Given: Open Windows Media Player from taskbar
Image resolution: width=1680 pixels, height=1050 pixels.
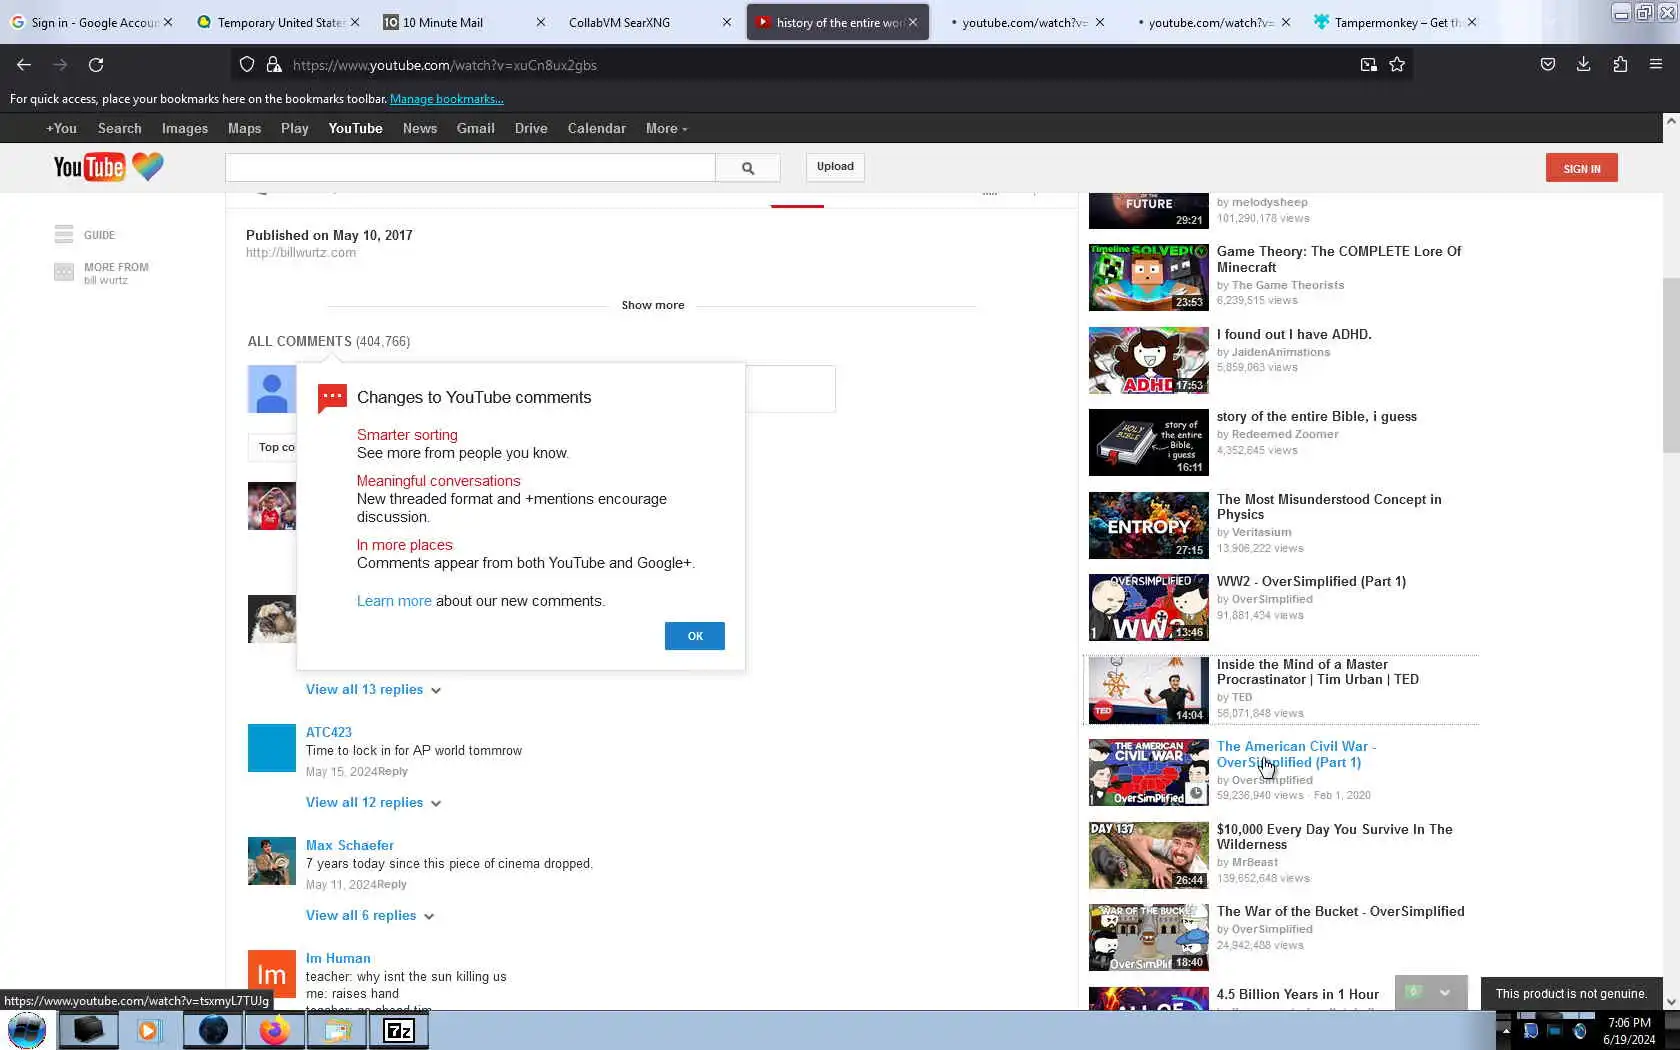Looking at the screenshot, I should point(149,1030).
